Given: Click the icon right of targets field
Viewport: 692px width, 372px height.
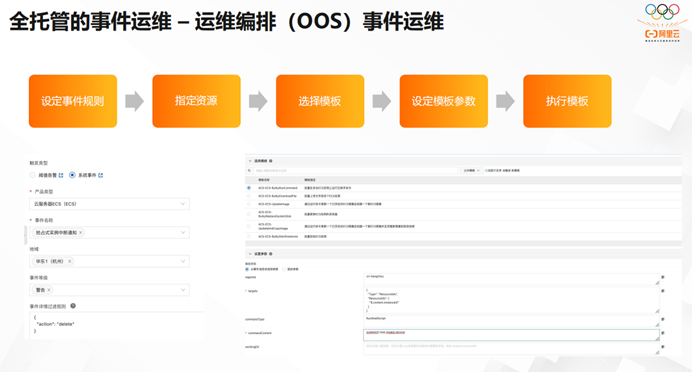Looking at the screenshot, I should tap(663, 291).
